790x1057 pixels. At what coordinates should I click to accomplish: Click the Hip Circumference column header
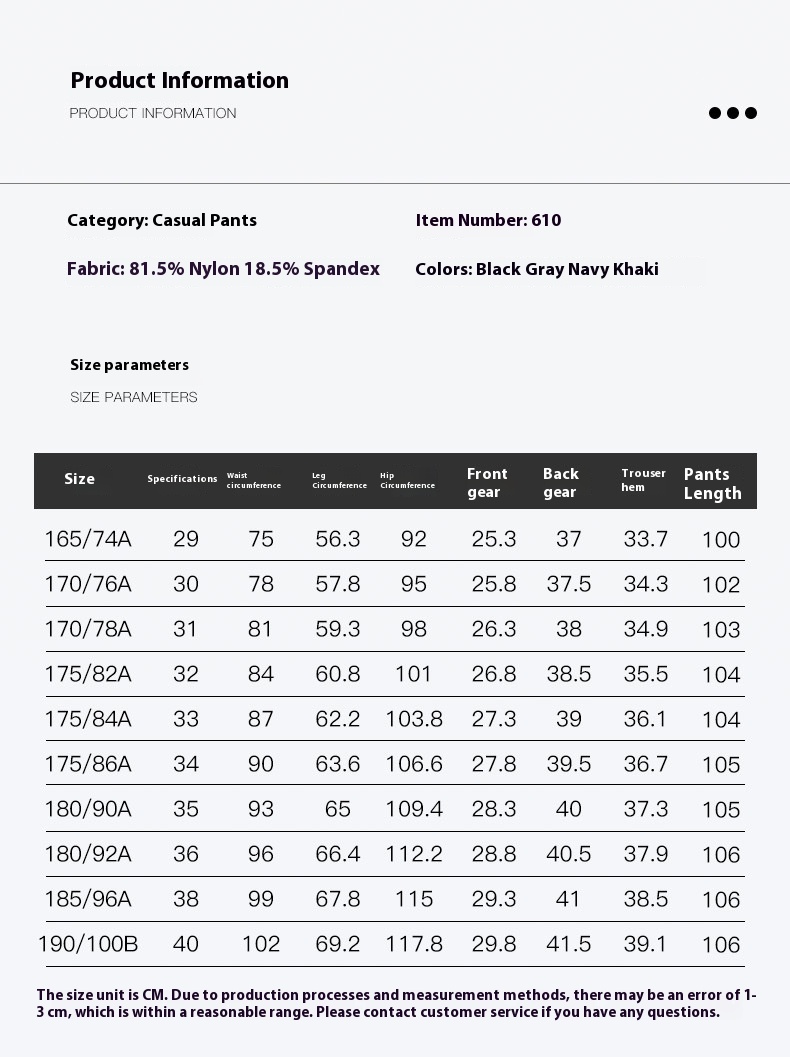click(x=407, y=481)
